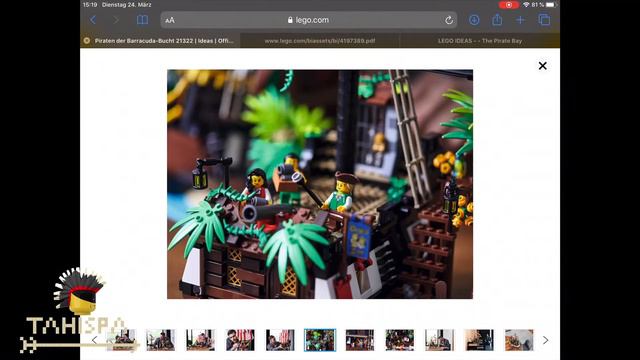Viewport: 640px width, 360px height.
Task: Tap the battery 81 % indicator
Action: coord(544,5)
